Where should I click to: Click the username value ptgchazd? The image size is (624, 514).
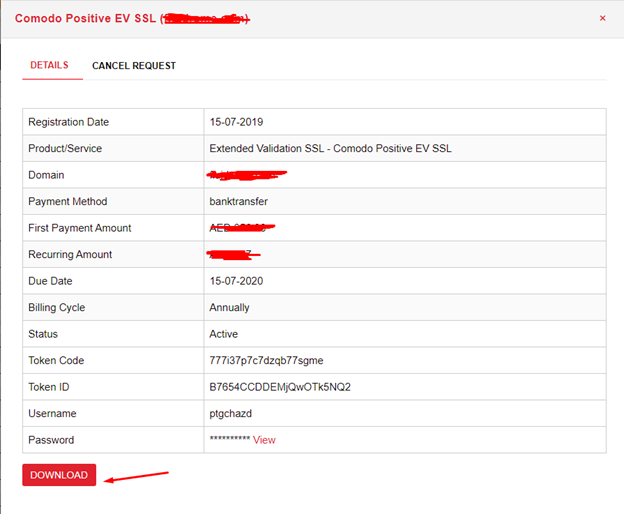pyautogui.click(x=230, y=414)
